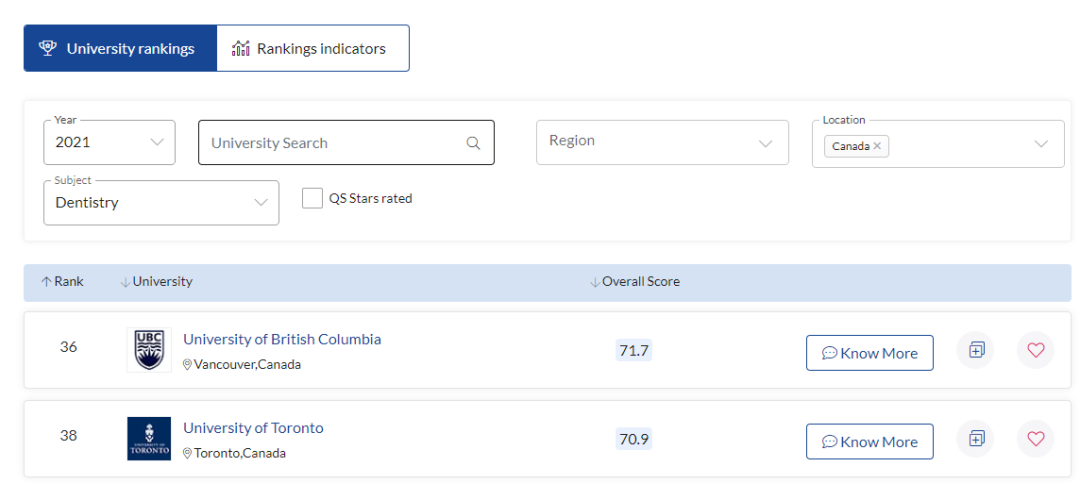The image size is (1080, 500).
Task: Open the Year dropdown
Action: point(109,142)
